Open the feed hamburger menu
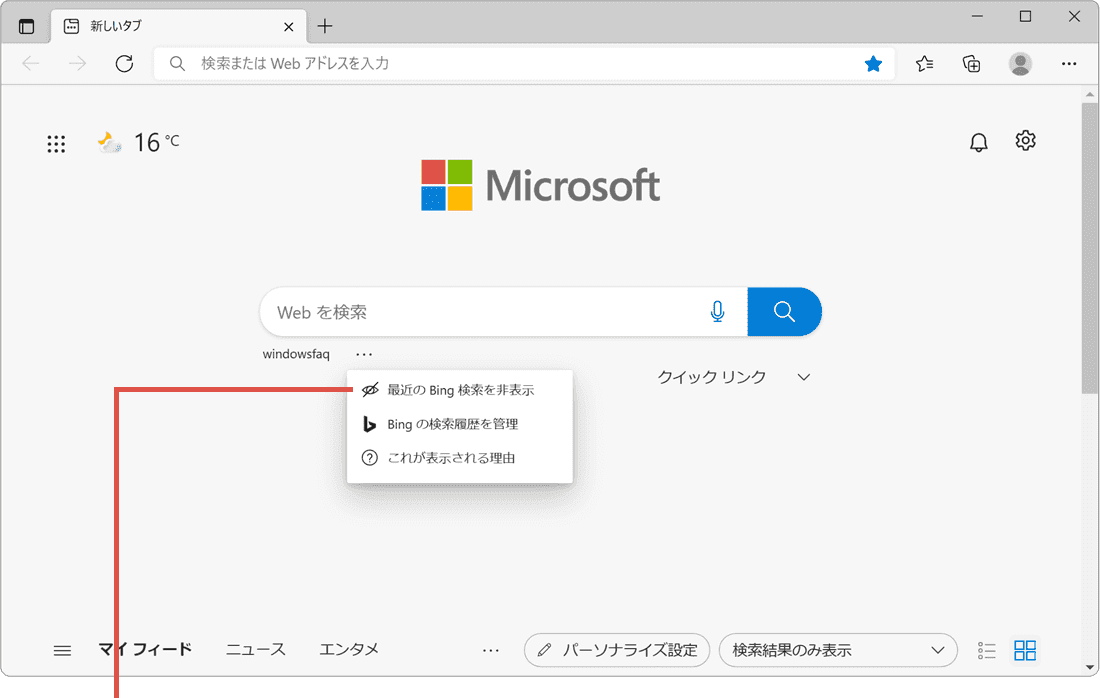Image resolution: width=1100 pixels, height=698 pixels. tap(62, 651)
